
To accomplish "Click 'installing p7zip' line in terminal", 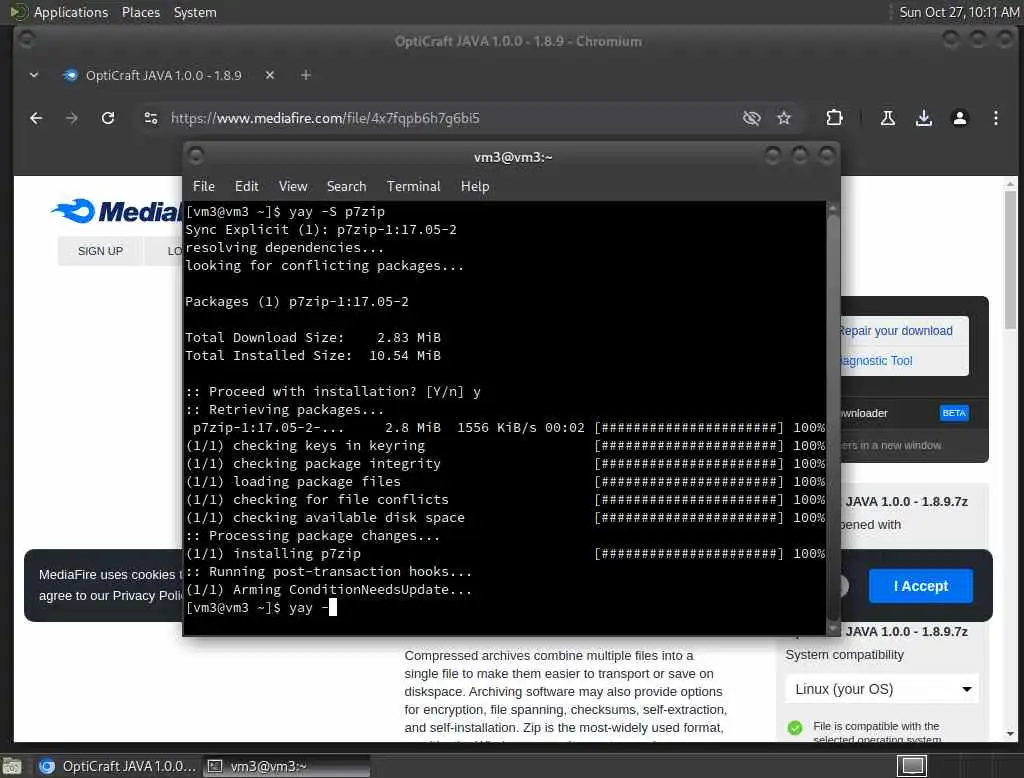I will click(x=273, y=553).
